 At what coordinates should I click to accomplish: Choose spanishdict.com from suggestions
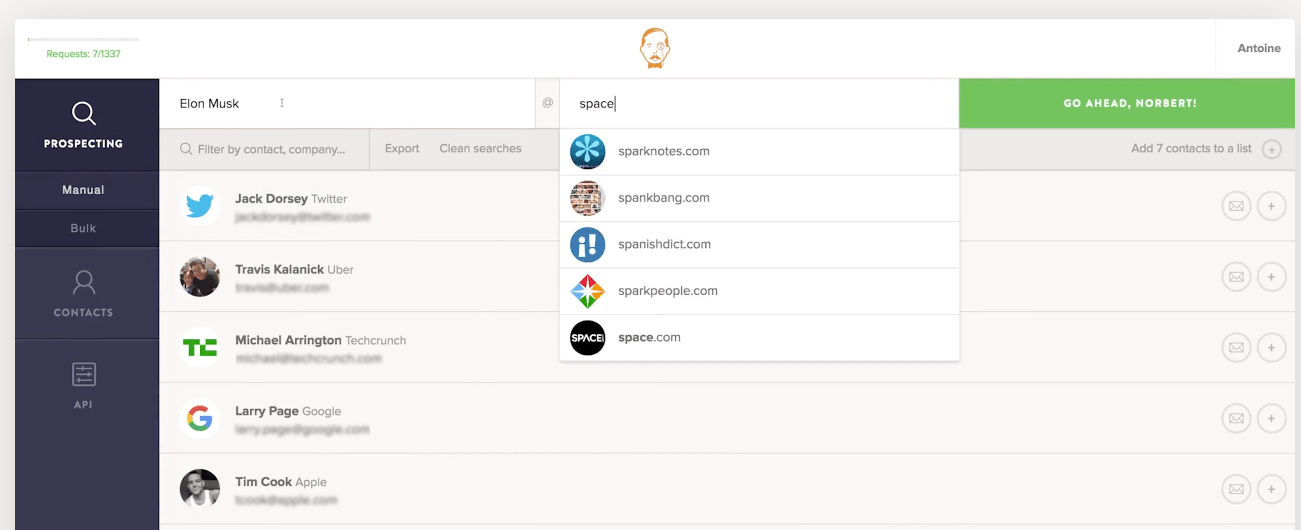(x=759, y=245)
